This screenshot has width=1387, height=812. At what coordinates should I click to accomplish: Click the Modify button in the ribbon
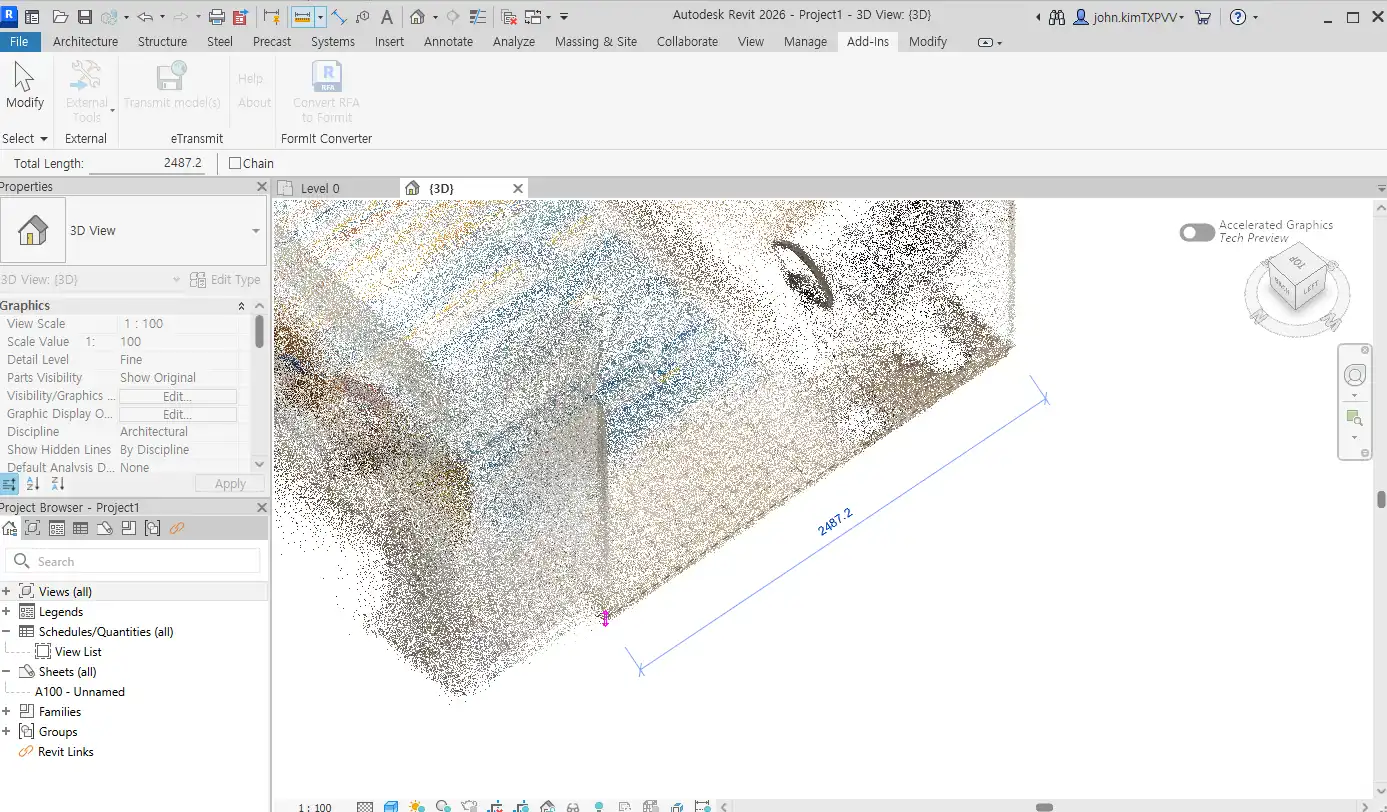click(x=25, y=86)
